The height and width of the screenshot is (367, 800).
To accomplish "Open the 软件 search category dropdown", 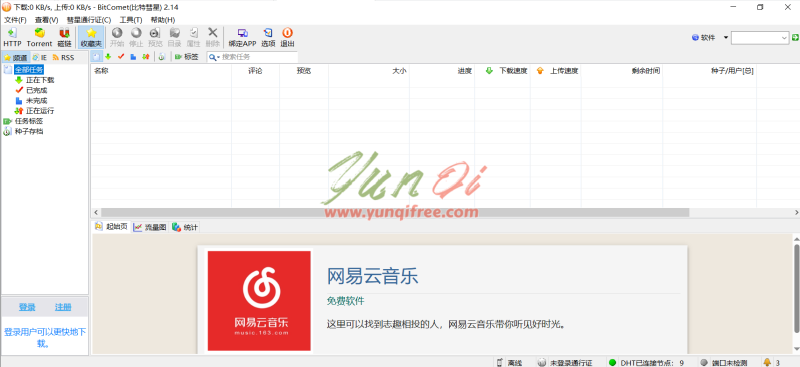I will tap(710, 38).
